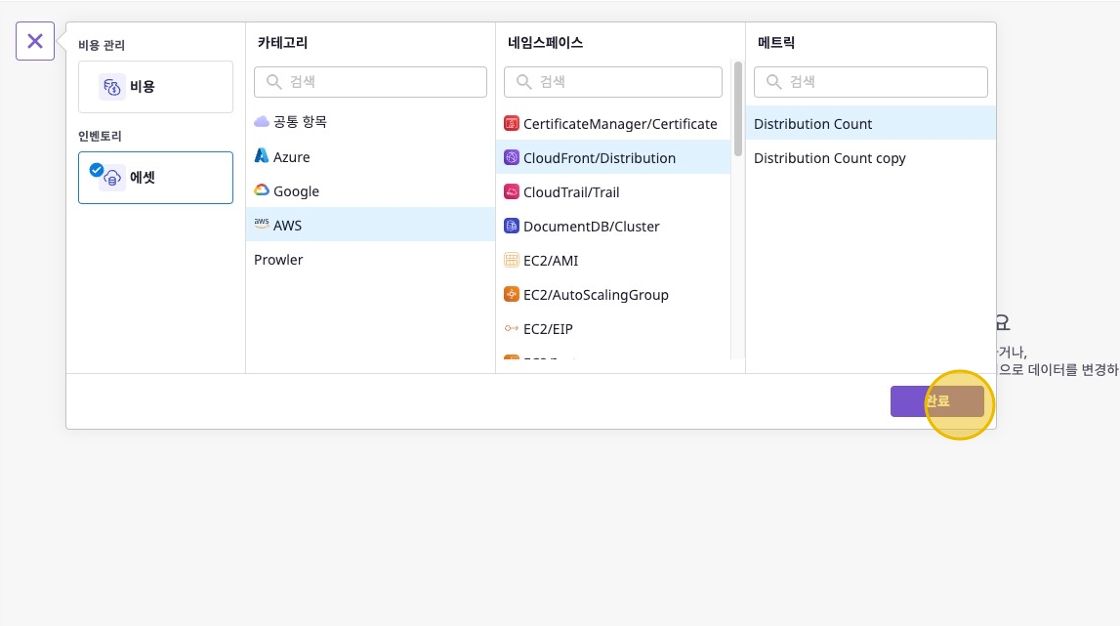Viewport: 1120px width, 626px height.
Task: Select the EC2/EIP namespace
Action: tap(547, 329)
